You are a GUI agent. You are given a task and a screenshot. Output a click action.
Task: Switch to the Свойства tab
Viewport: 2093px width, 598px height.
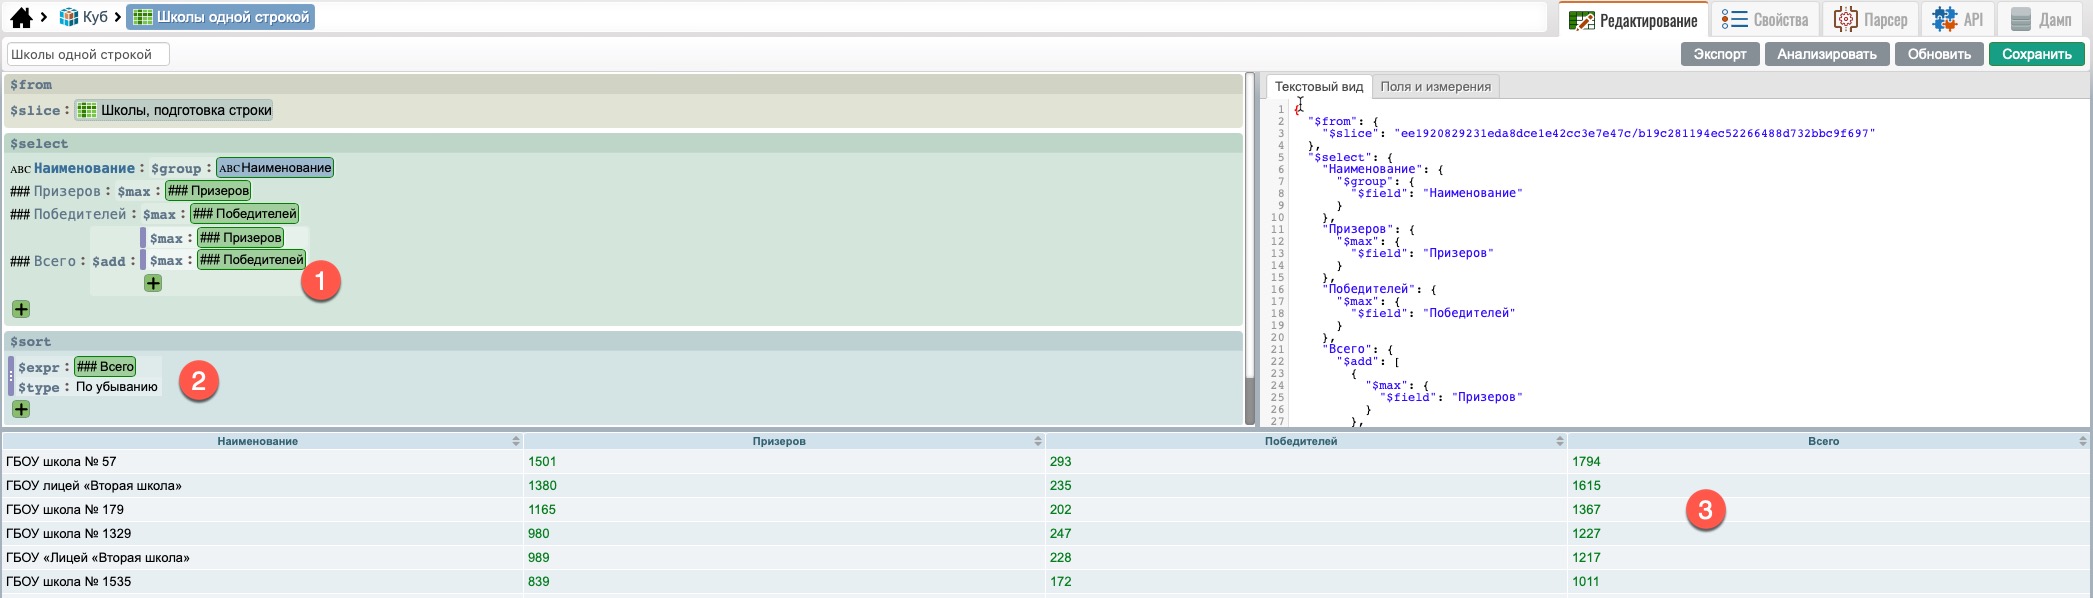(x=1765, y=20)
